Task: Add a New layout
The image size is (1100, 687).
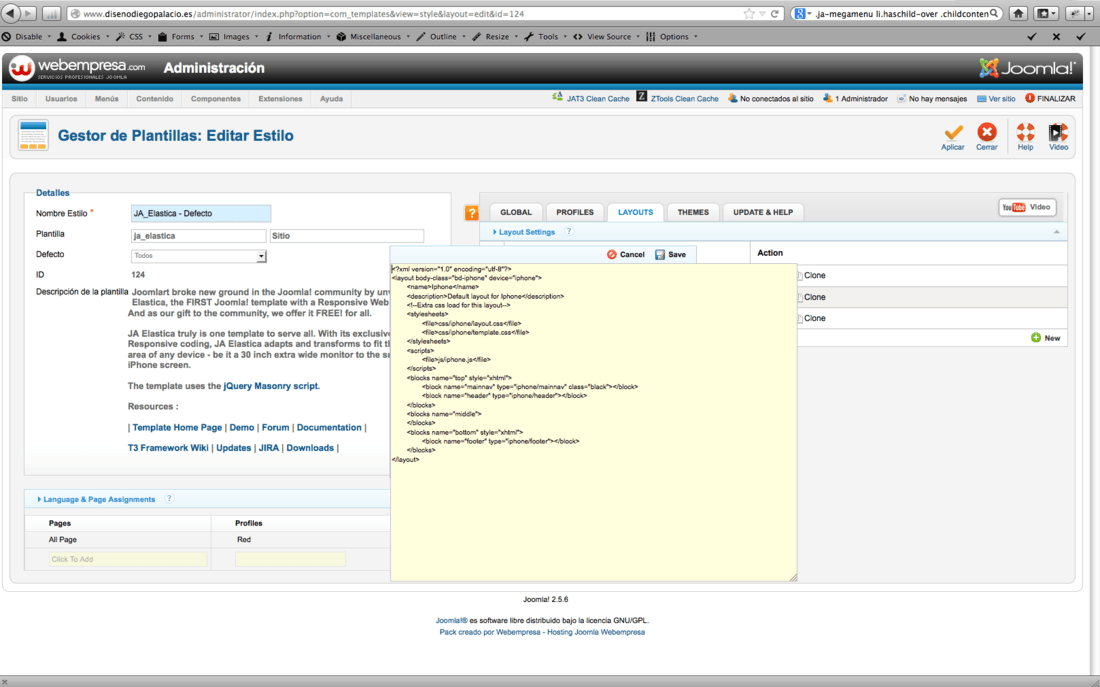Action: coord(1045,338)
